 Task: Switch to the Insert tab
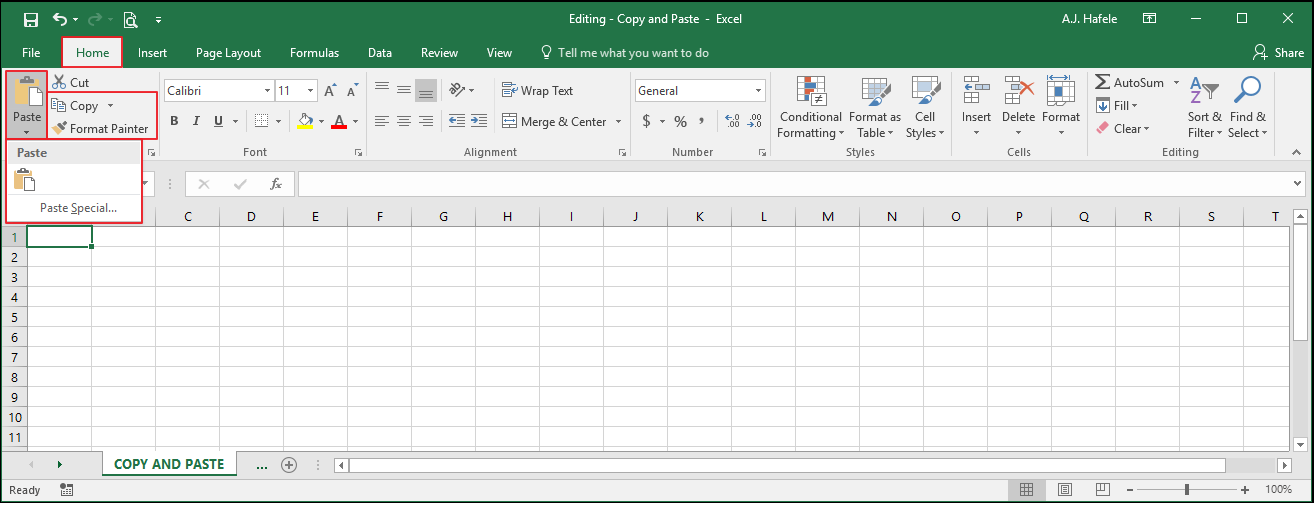click(152, 53)
